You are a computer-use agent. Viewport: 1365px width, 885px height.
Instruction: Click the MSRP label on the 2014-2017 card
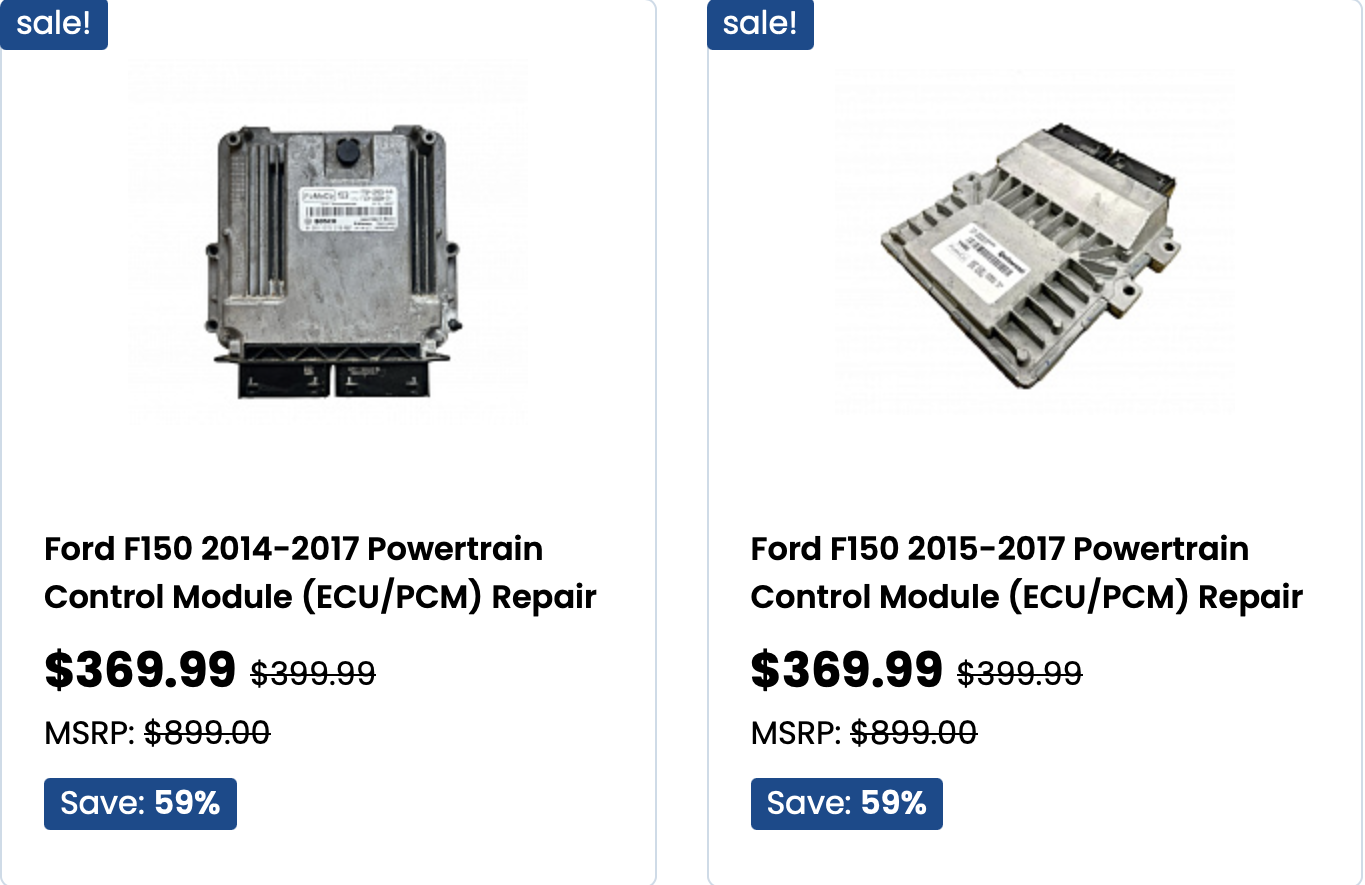coord(89,734)
